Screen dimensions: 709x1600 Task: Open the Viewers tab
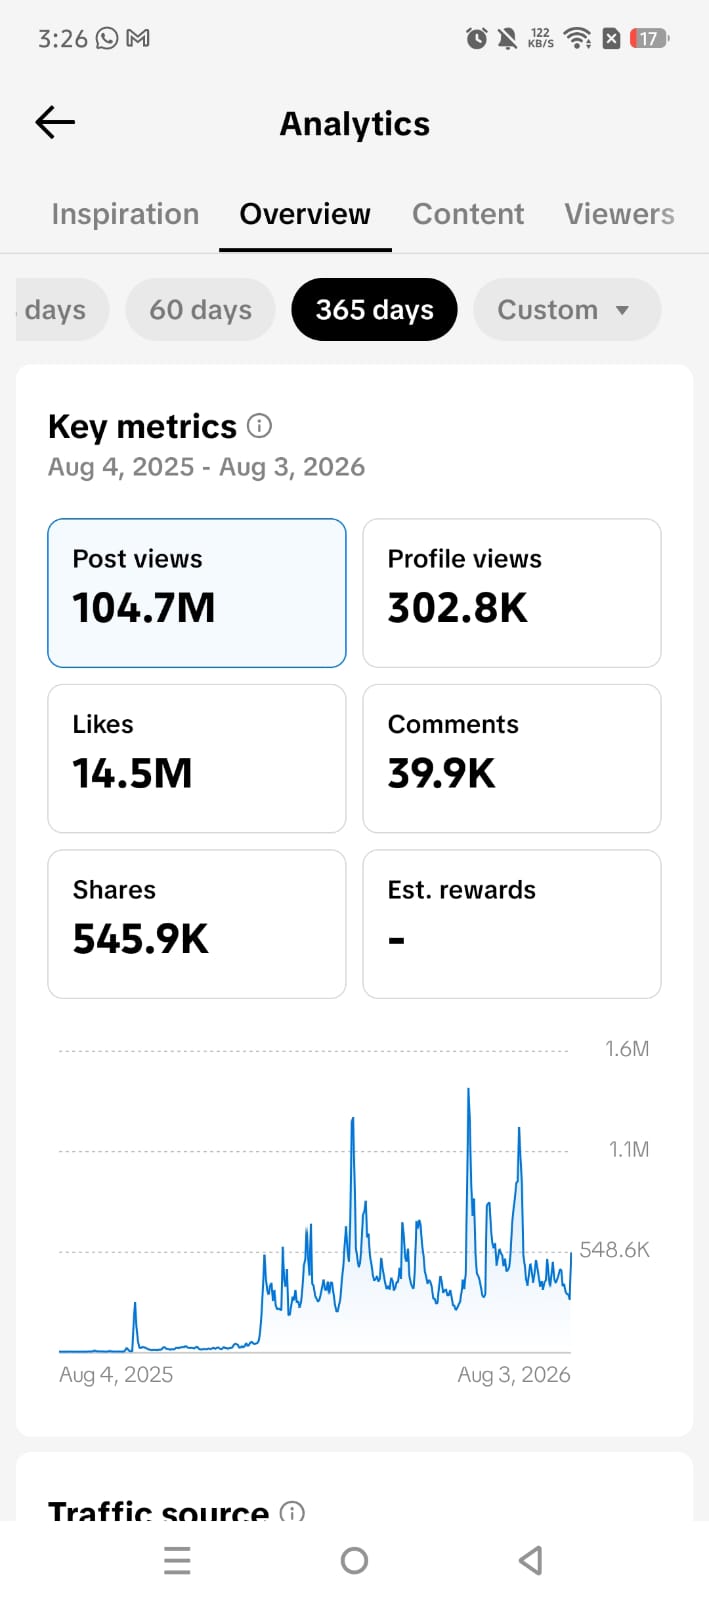click(619, 214)
